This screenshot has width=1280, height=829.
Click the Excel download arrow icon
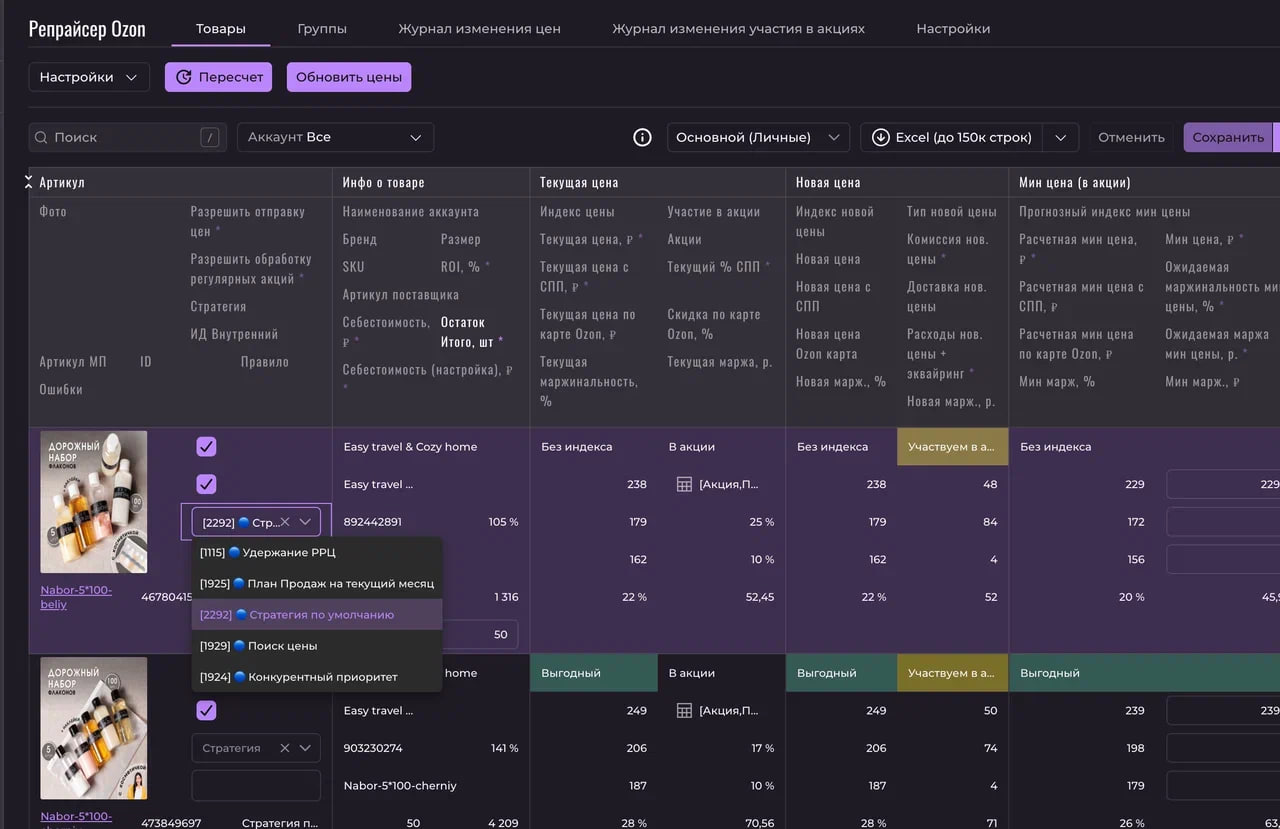click(881, 137)
